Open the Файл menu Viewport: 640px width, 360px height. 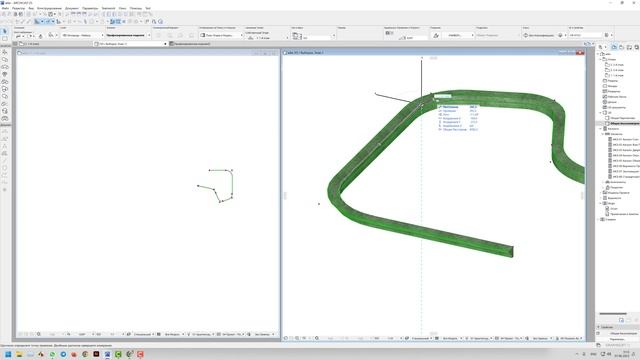click(x=5, y=8)
